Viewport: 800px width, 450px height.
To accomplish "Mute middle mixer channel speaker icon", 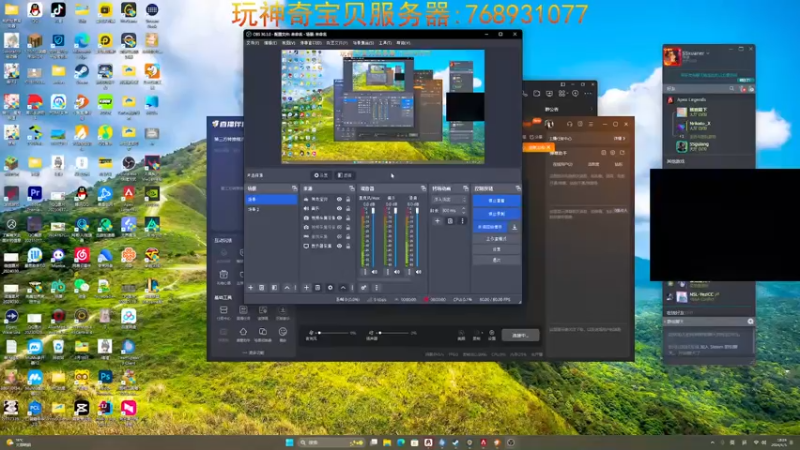I will coord(396,272).
